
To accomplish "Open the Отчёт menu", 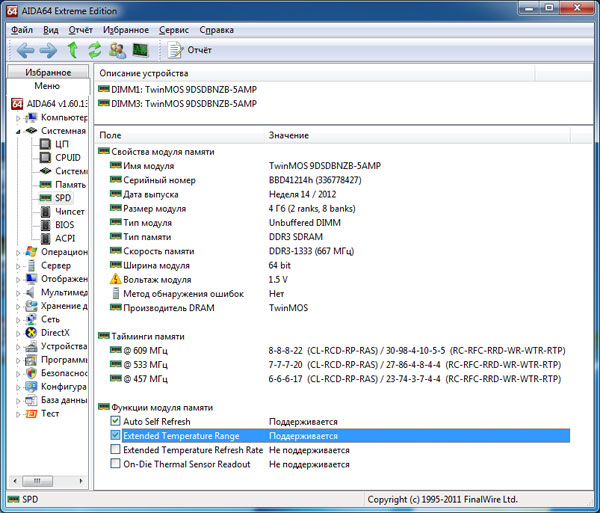I will click(80, 30).
